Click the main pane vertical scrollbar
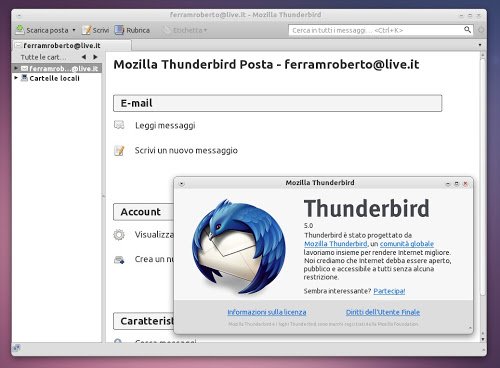 (x=482, y=177)
